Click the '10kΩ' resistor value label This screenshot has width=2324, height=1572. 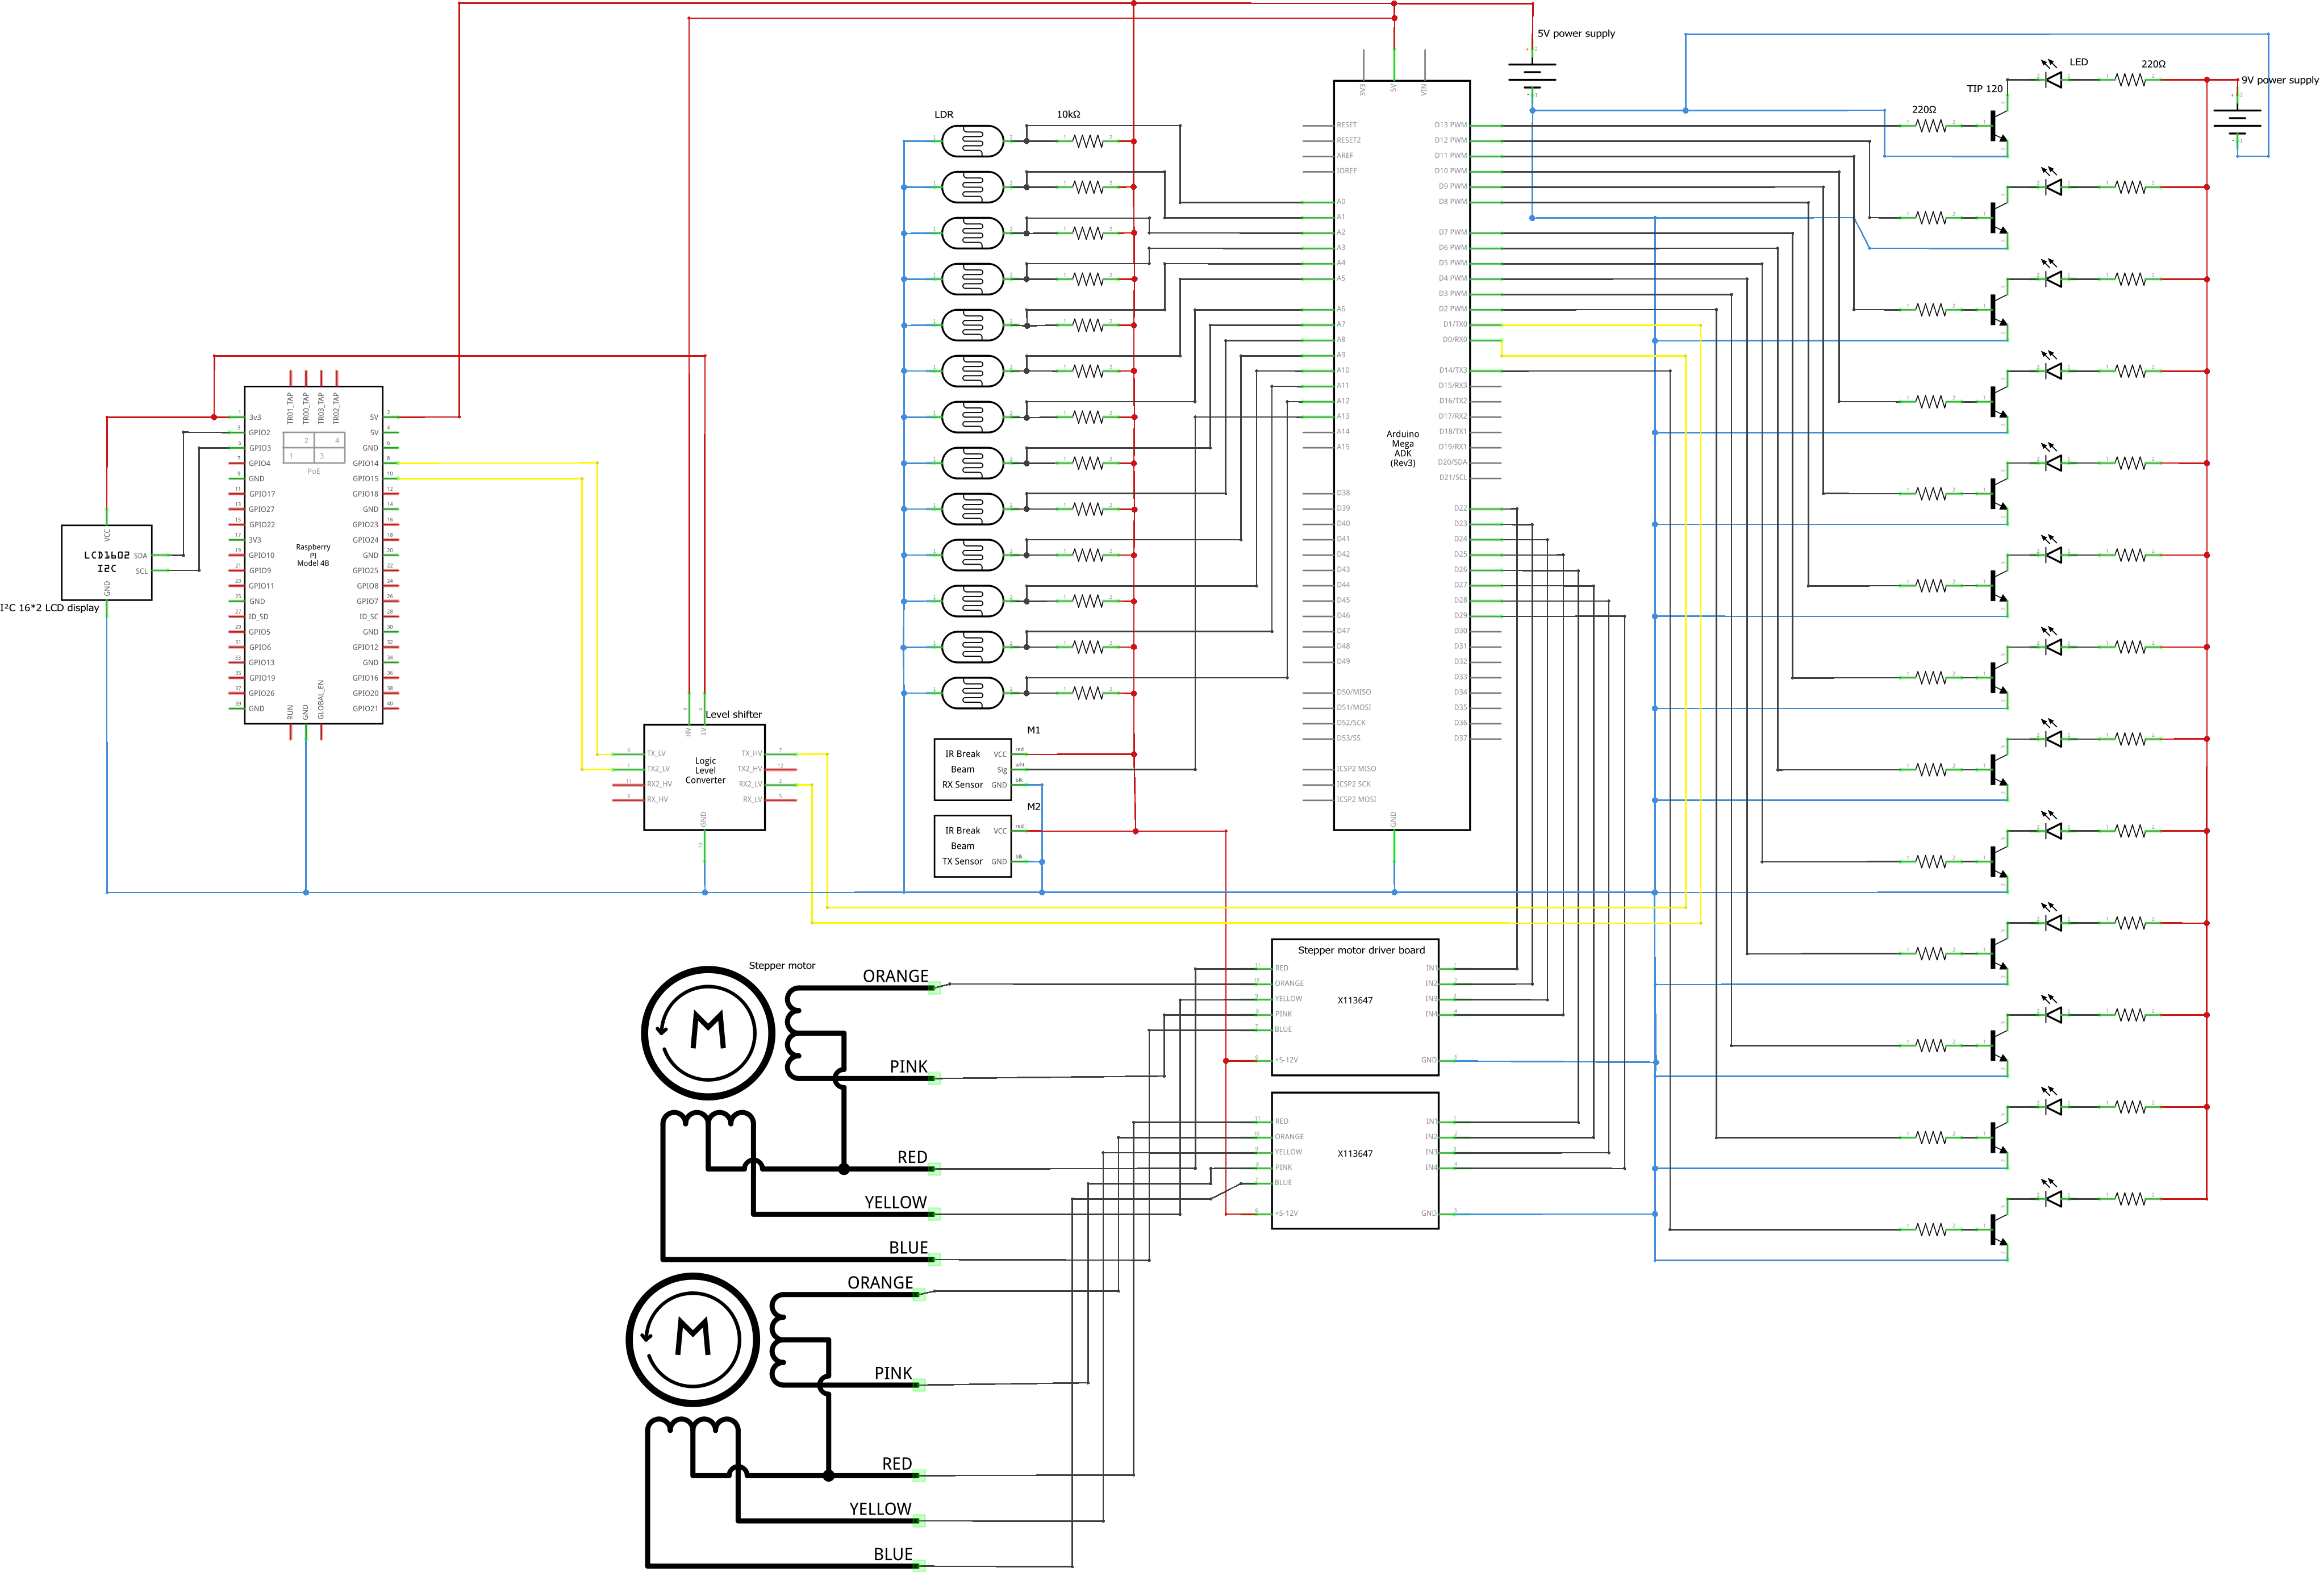(1069, 114)
